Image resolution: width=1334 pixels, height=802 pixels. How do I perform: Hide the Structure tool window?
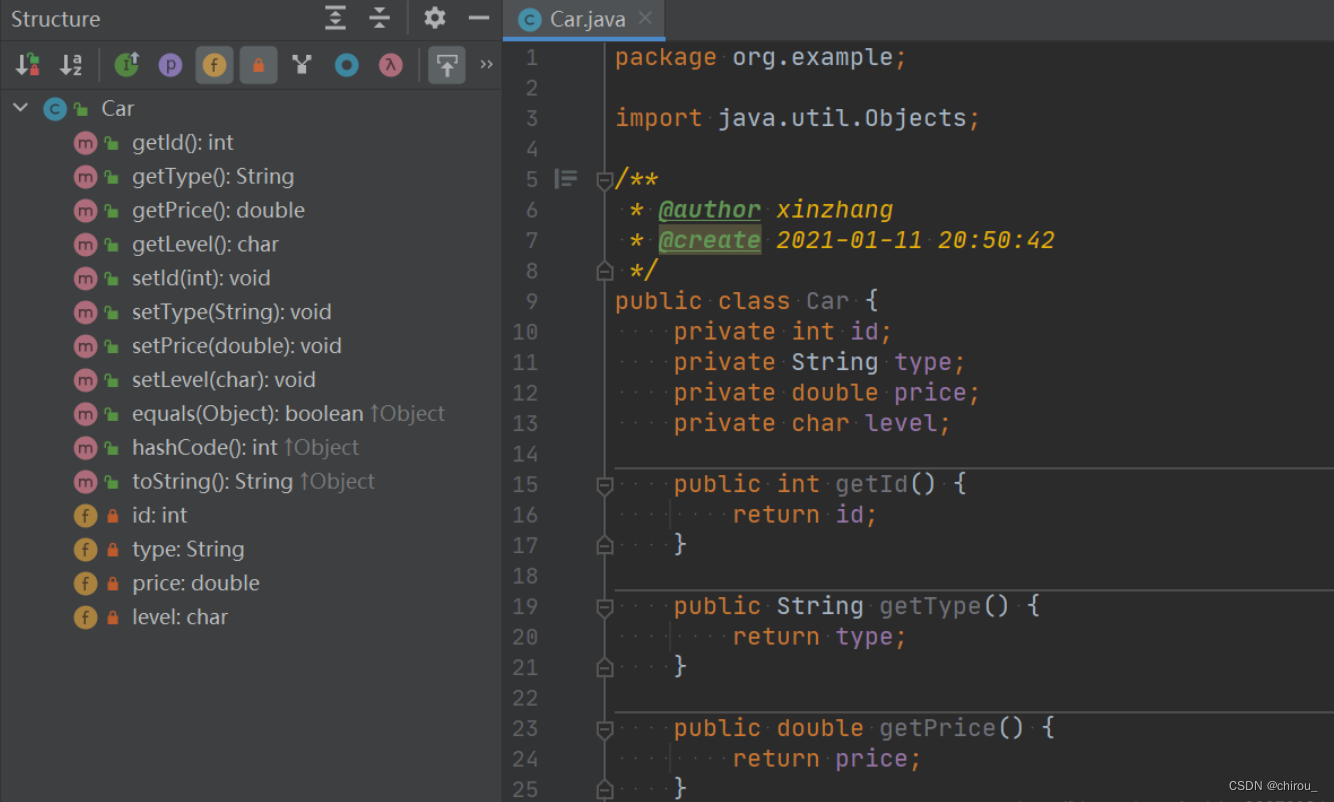(479, 18)
